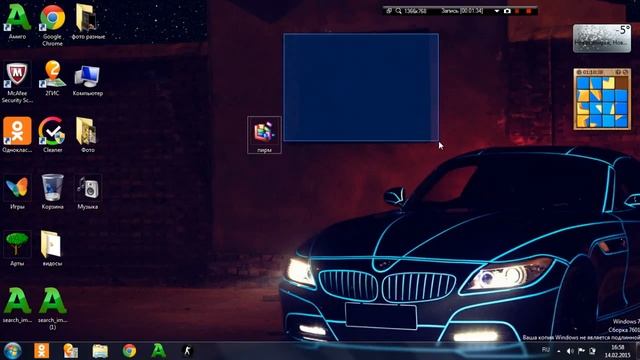Screen dimensions: 640x360
Task: Select the 2ГИС desktop shortcut
Action: [52, 78]
